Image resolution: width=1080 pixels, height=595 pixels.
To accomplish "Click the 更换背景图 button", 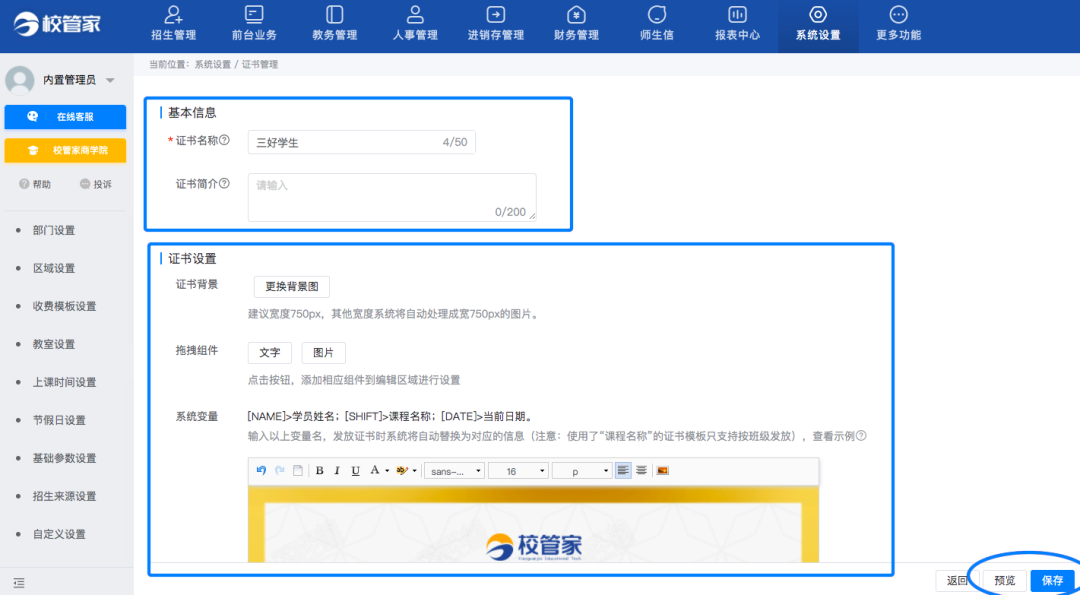I will click(x=291, y=287).
